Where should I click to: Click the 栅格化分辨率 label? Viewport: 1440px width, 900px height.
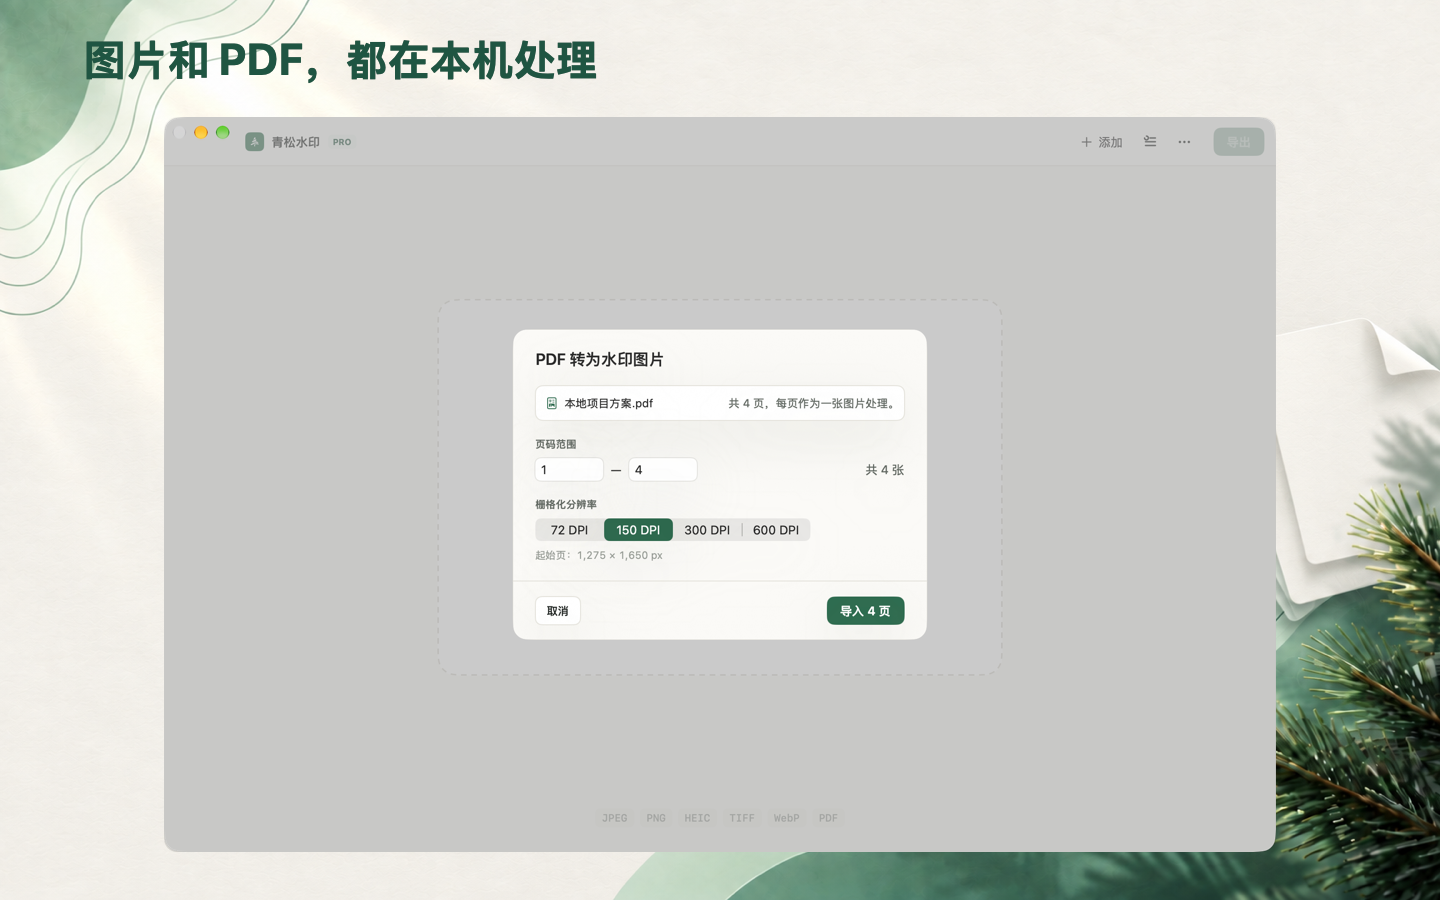click(x=566, y=504)
